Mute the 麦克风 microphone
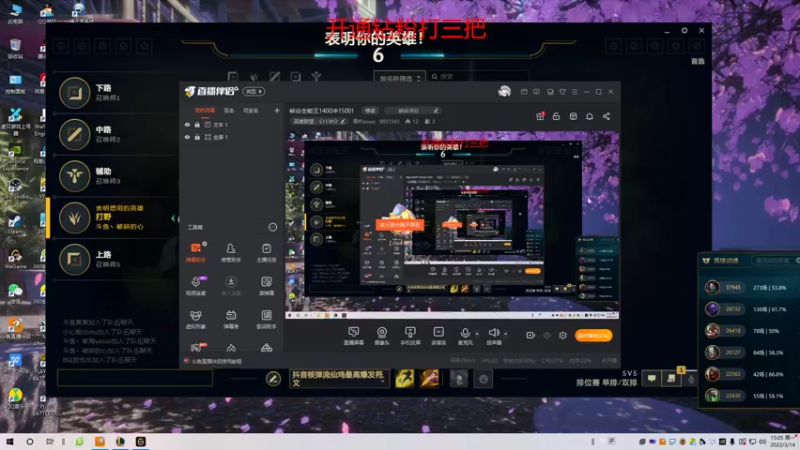Image resolution: width=800 pixels, height=450 pixels. pos(465,336)
